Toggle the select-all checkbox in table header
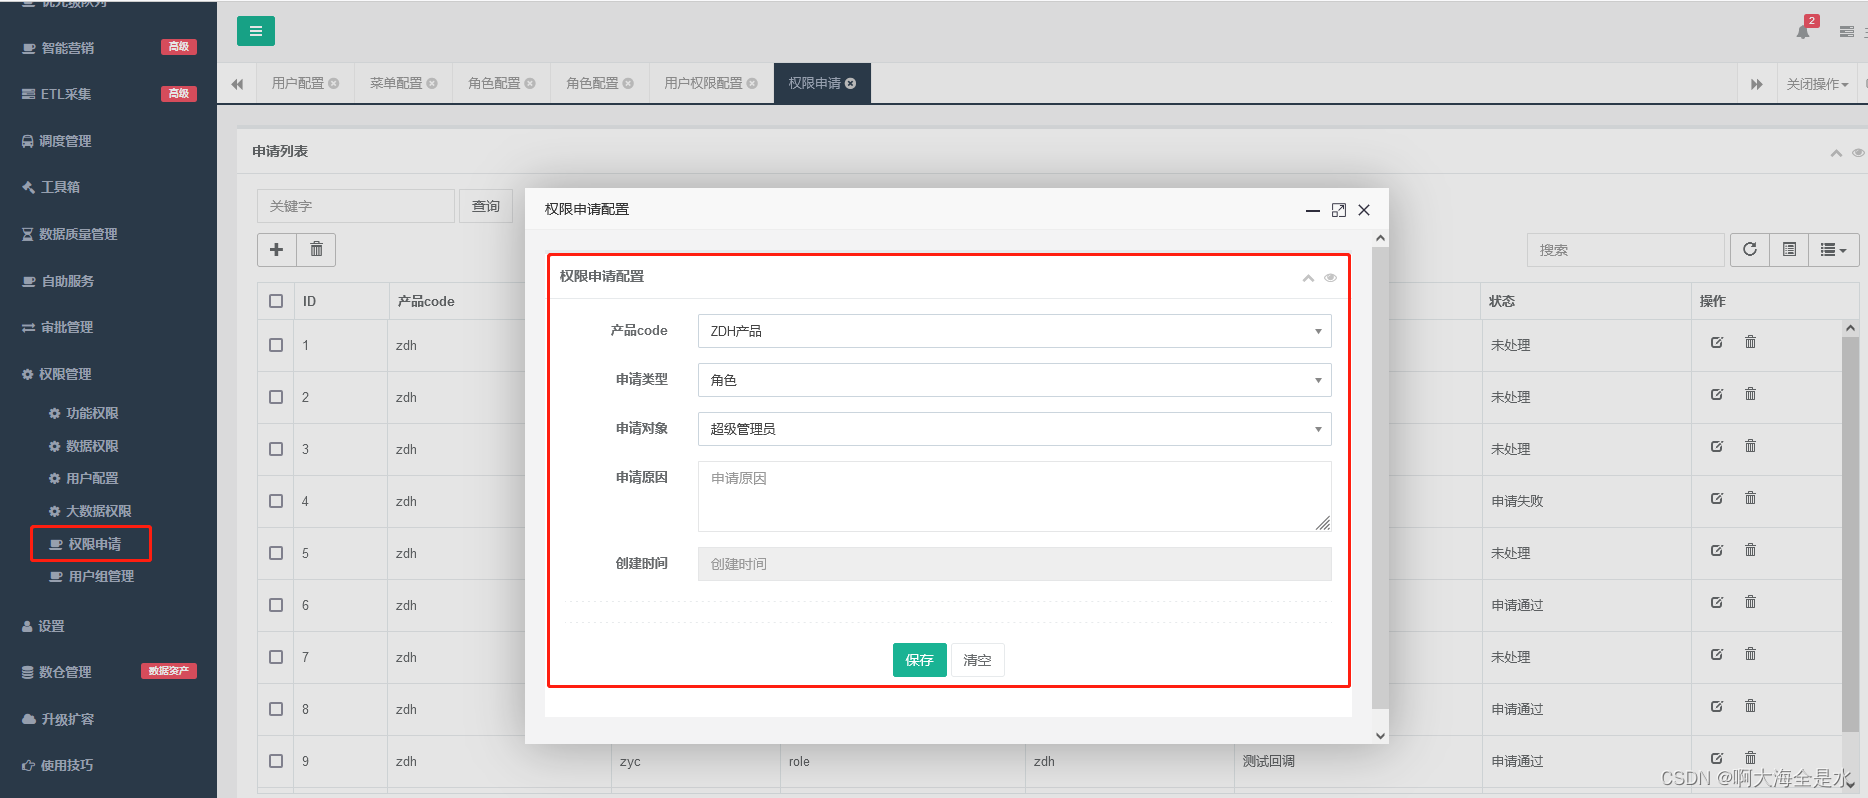Screen dimensions: 1868x798 276,301
